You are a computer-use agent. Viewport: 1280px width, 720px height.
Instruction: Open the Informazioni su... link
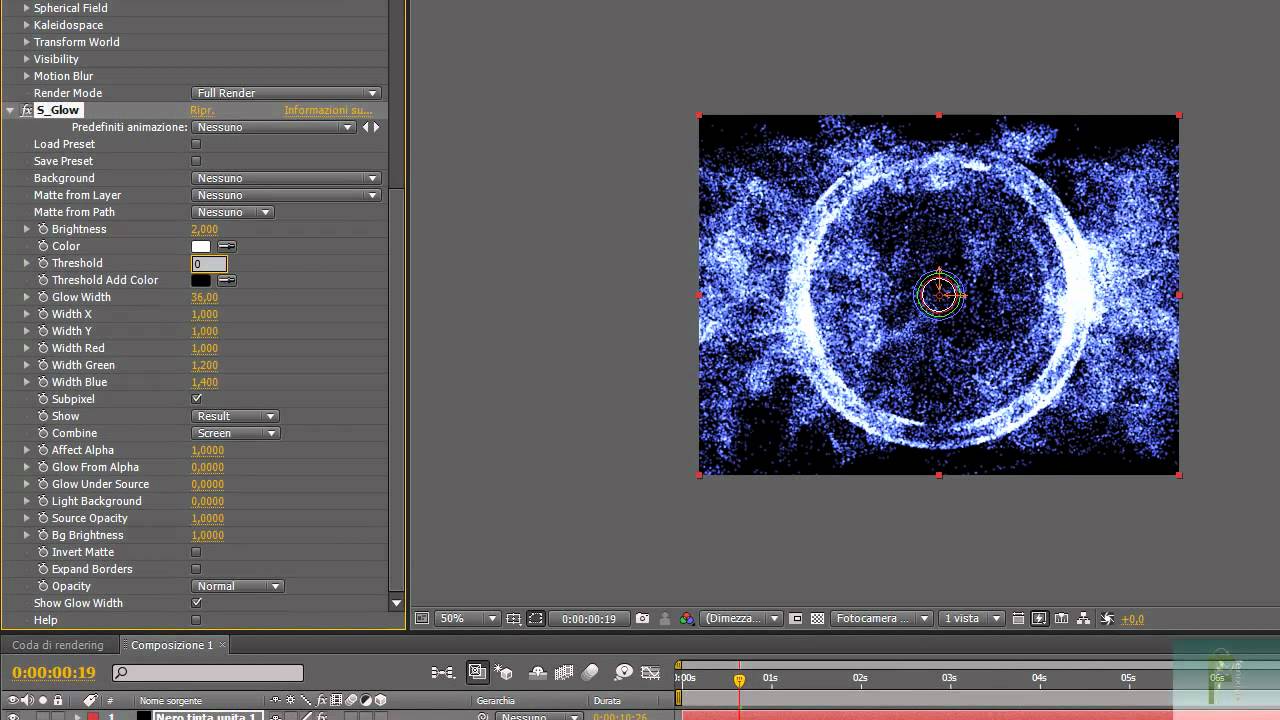pyautogui.click(x=328, y=110)
